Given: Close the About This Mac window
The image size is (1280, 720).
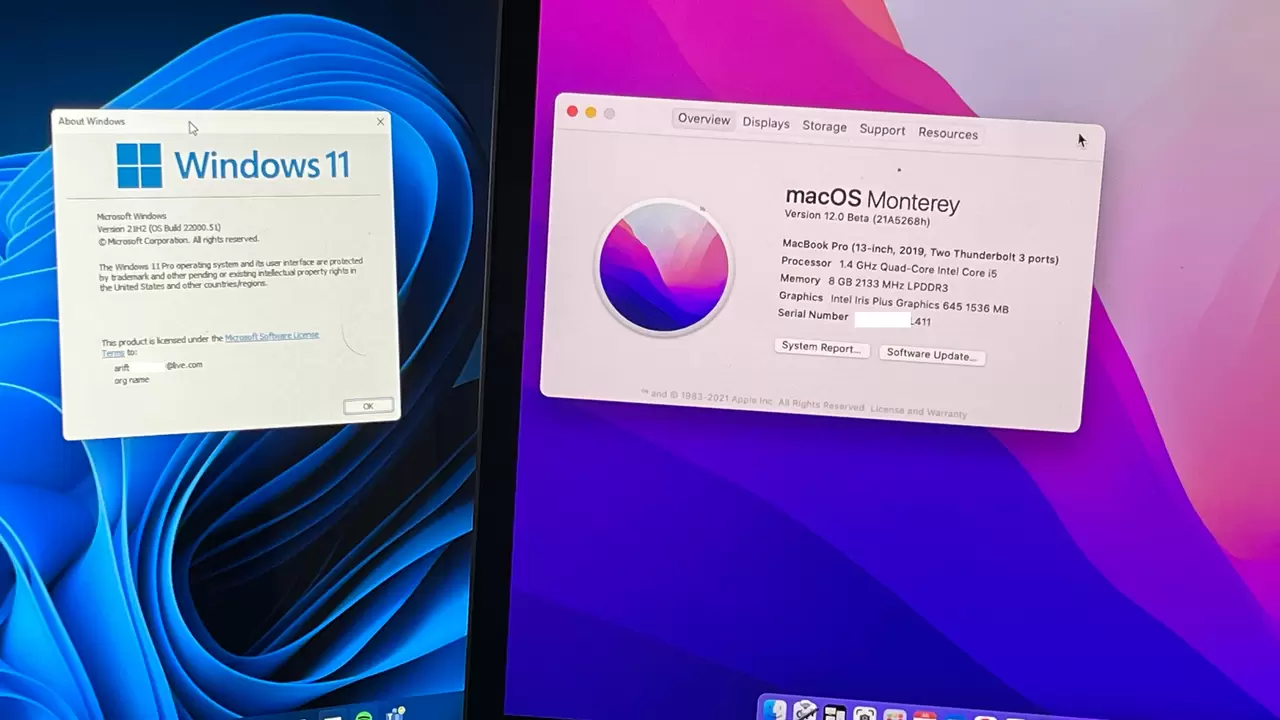Looking at the screenshot, I should [x=572, y=111].
